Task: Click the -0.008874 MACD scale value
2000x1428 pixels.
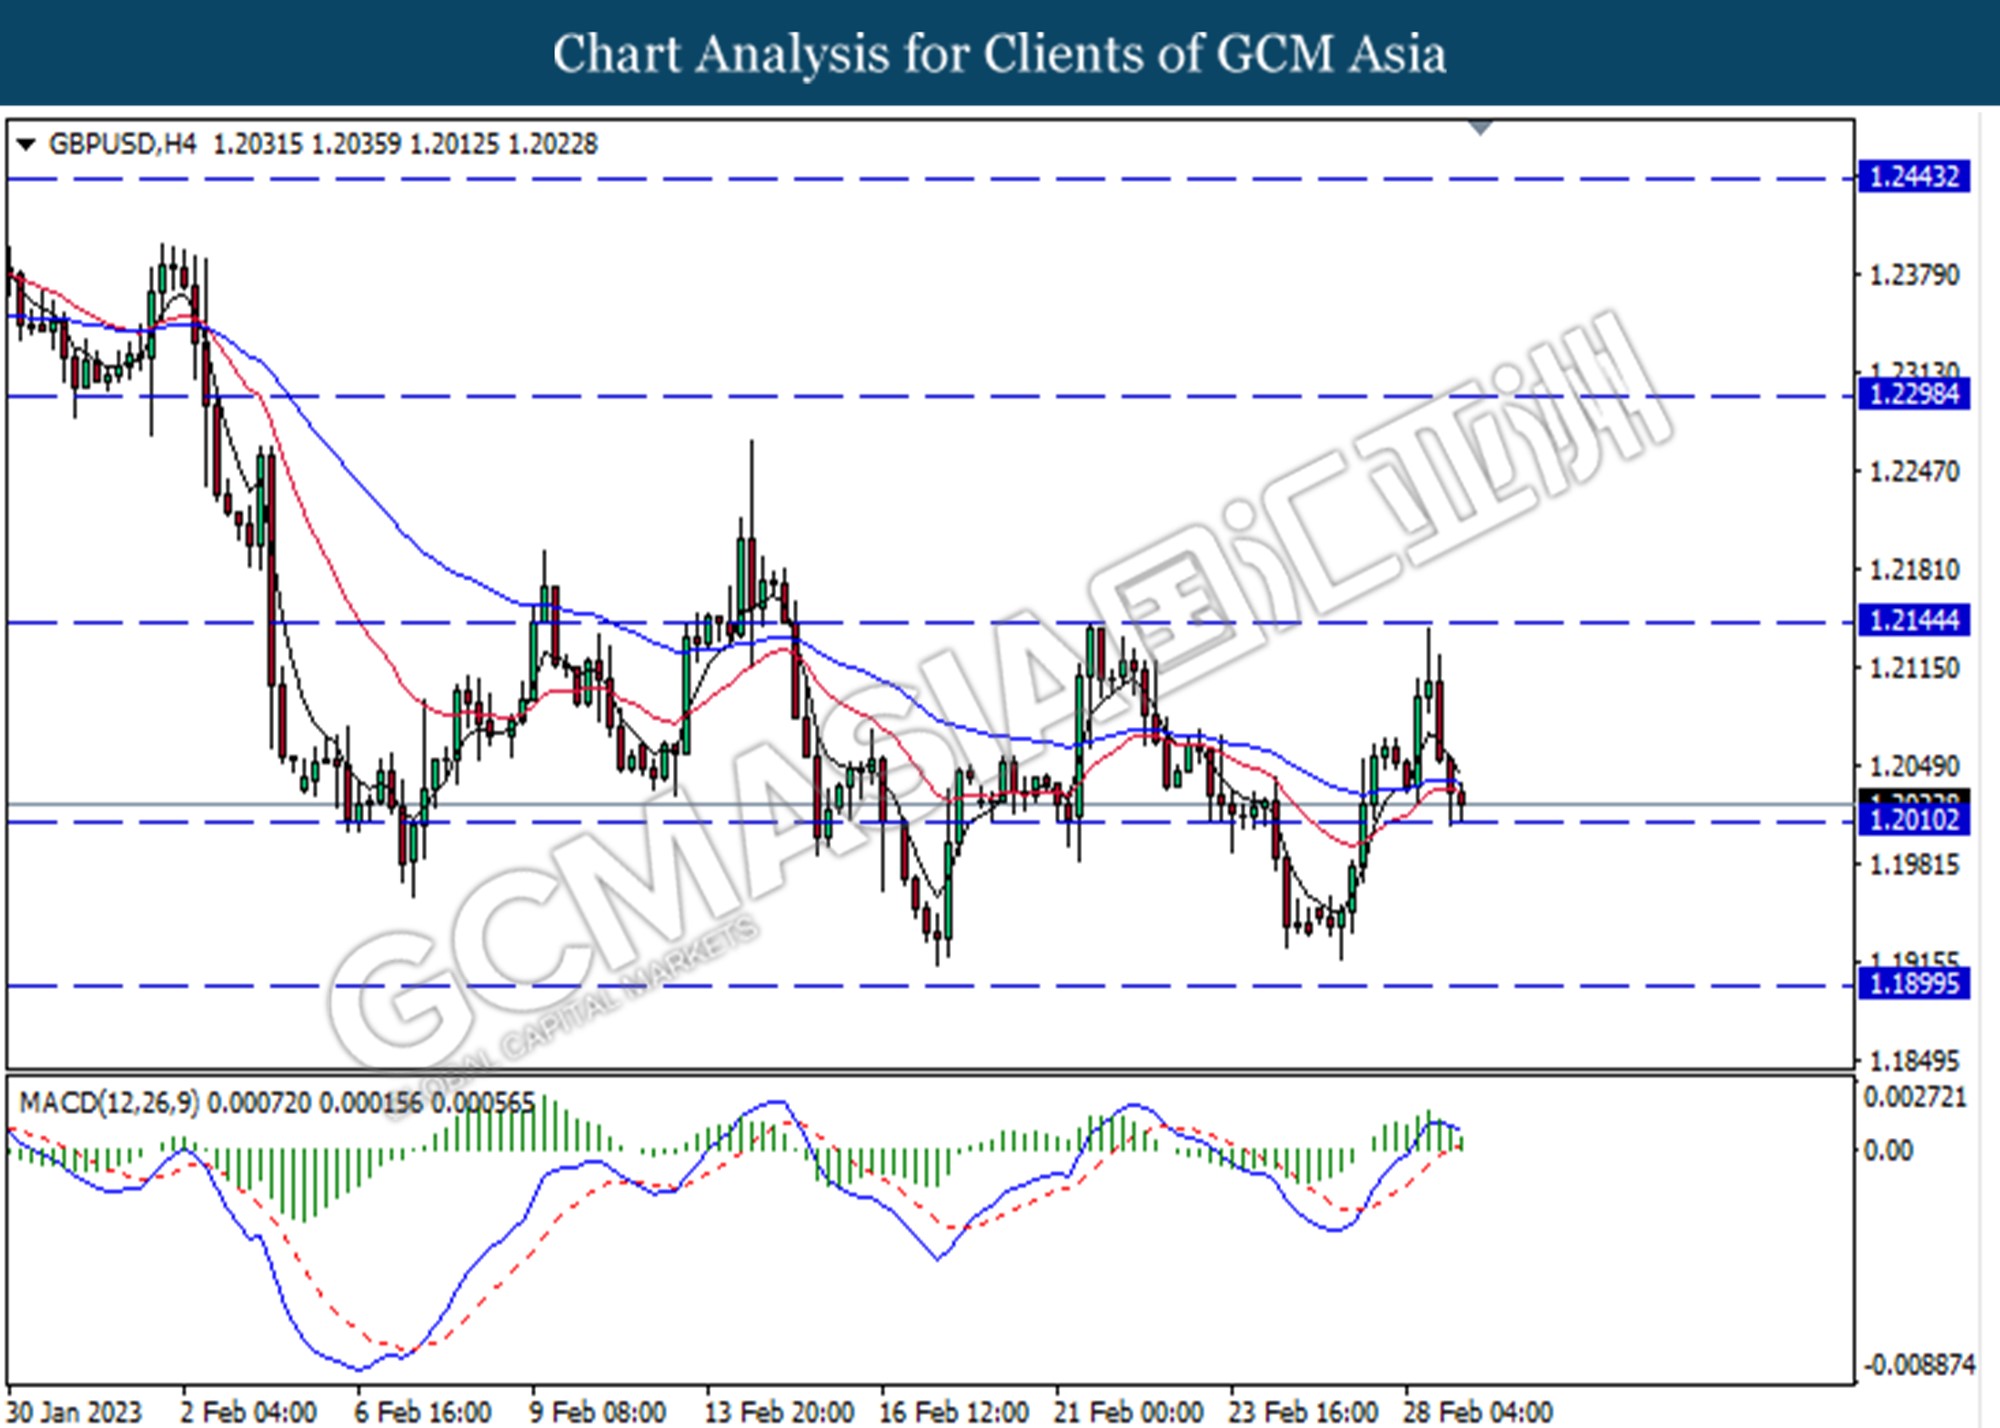Action: pyautogui.click(x=1918, y=1364)
